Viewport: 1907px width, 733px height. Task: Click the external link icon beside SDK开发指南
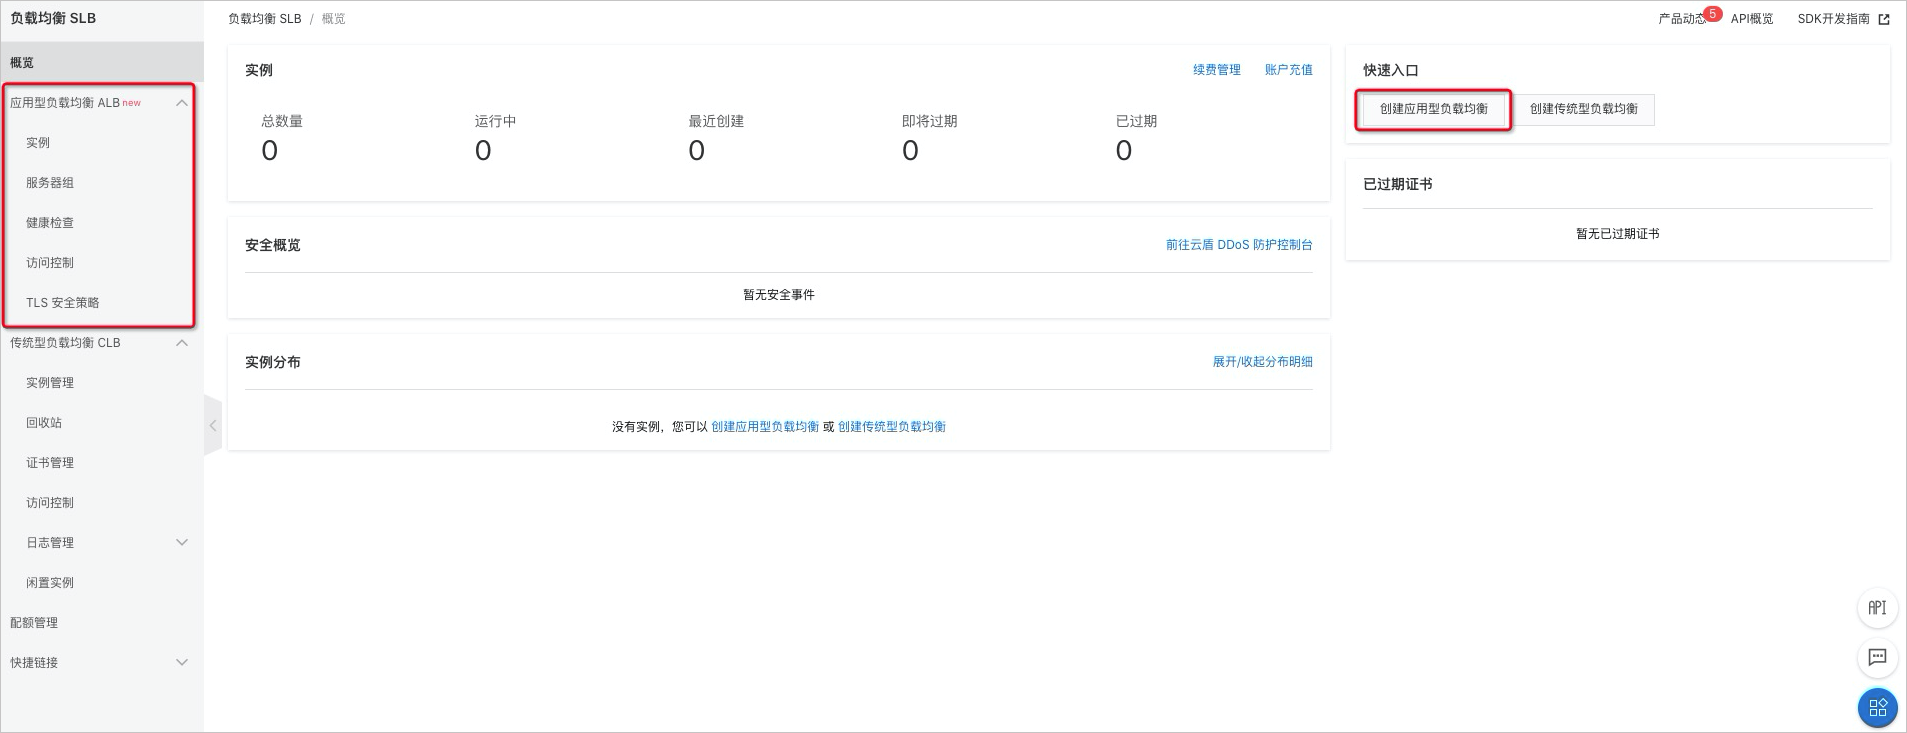click(1884, 19)
